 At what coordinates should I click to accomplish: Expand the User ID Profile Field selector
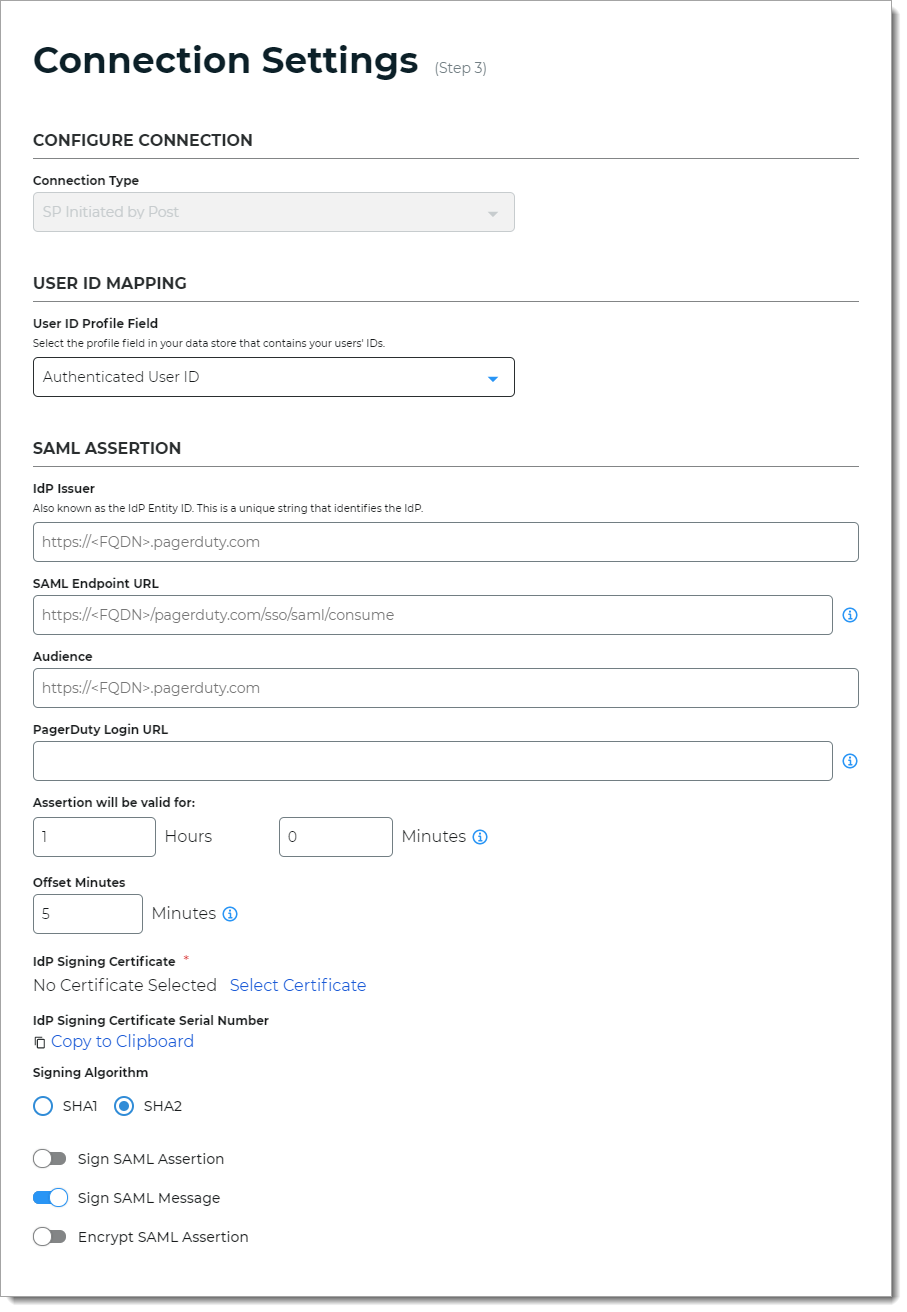click(x=273, y=377)
